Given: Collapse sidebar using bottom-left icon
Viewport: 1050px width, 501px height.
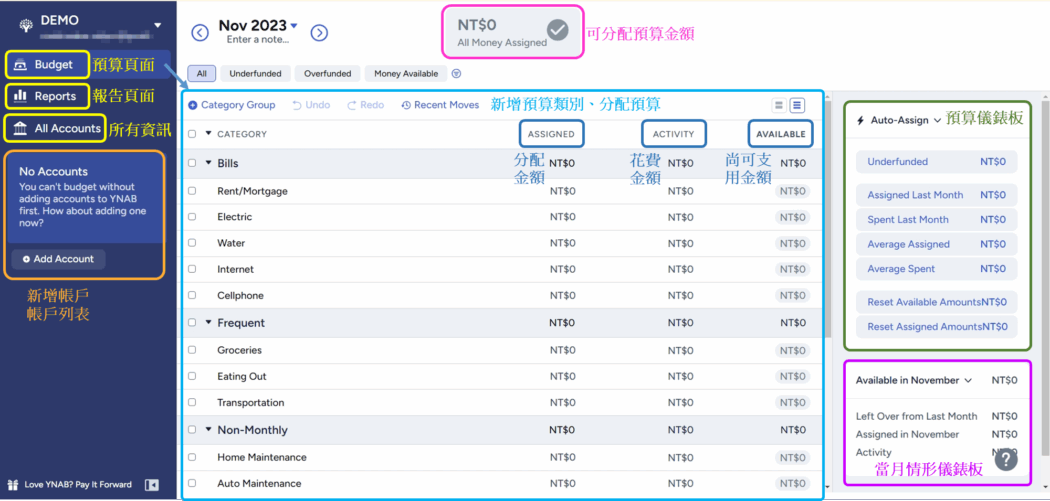Looking at the screenshot, I should coord(151,485).
